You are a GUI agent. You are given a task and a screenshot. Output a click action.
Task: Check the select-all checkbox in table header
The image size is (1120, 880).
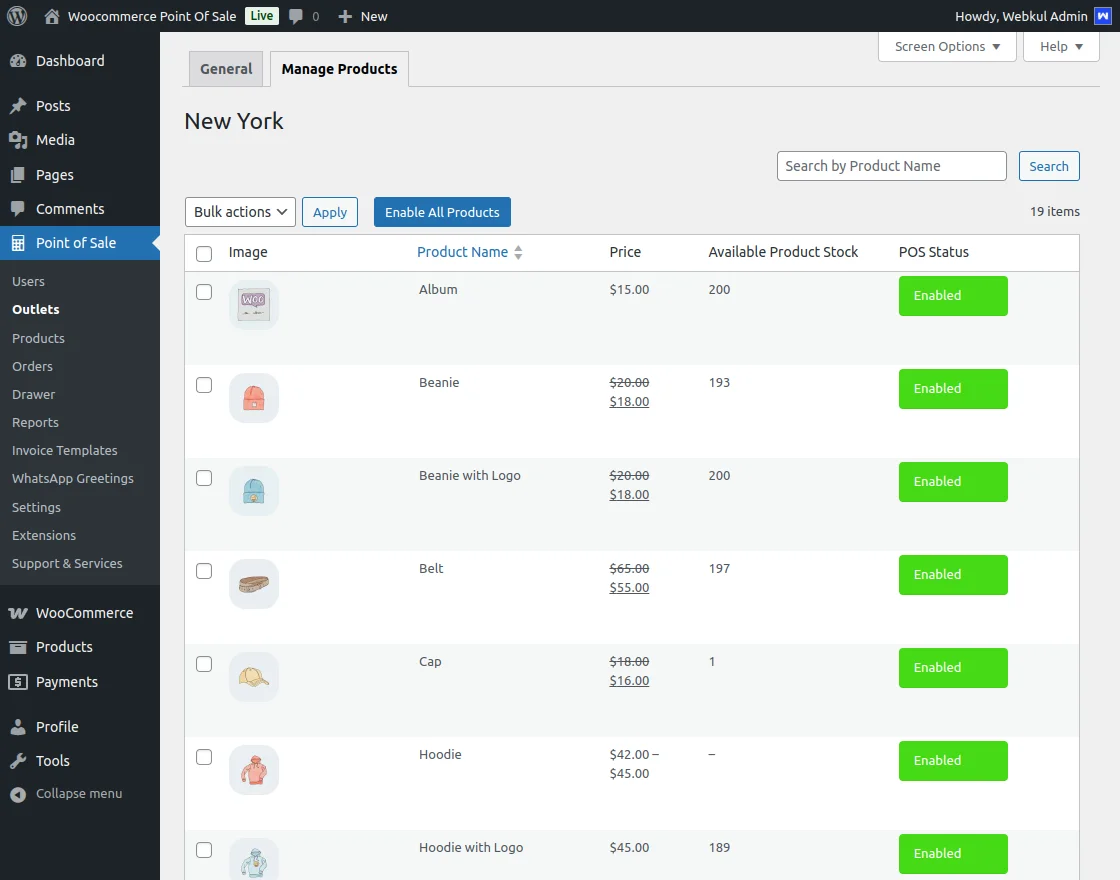[204, 254]
